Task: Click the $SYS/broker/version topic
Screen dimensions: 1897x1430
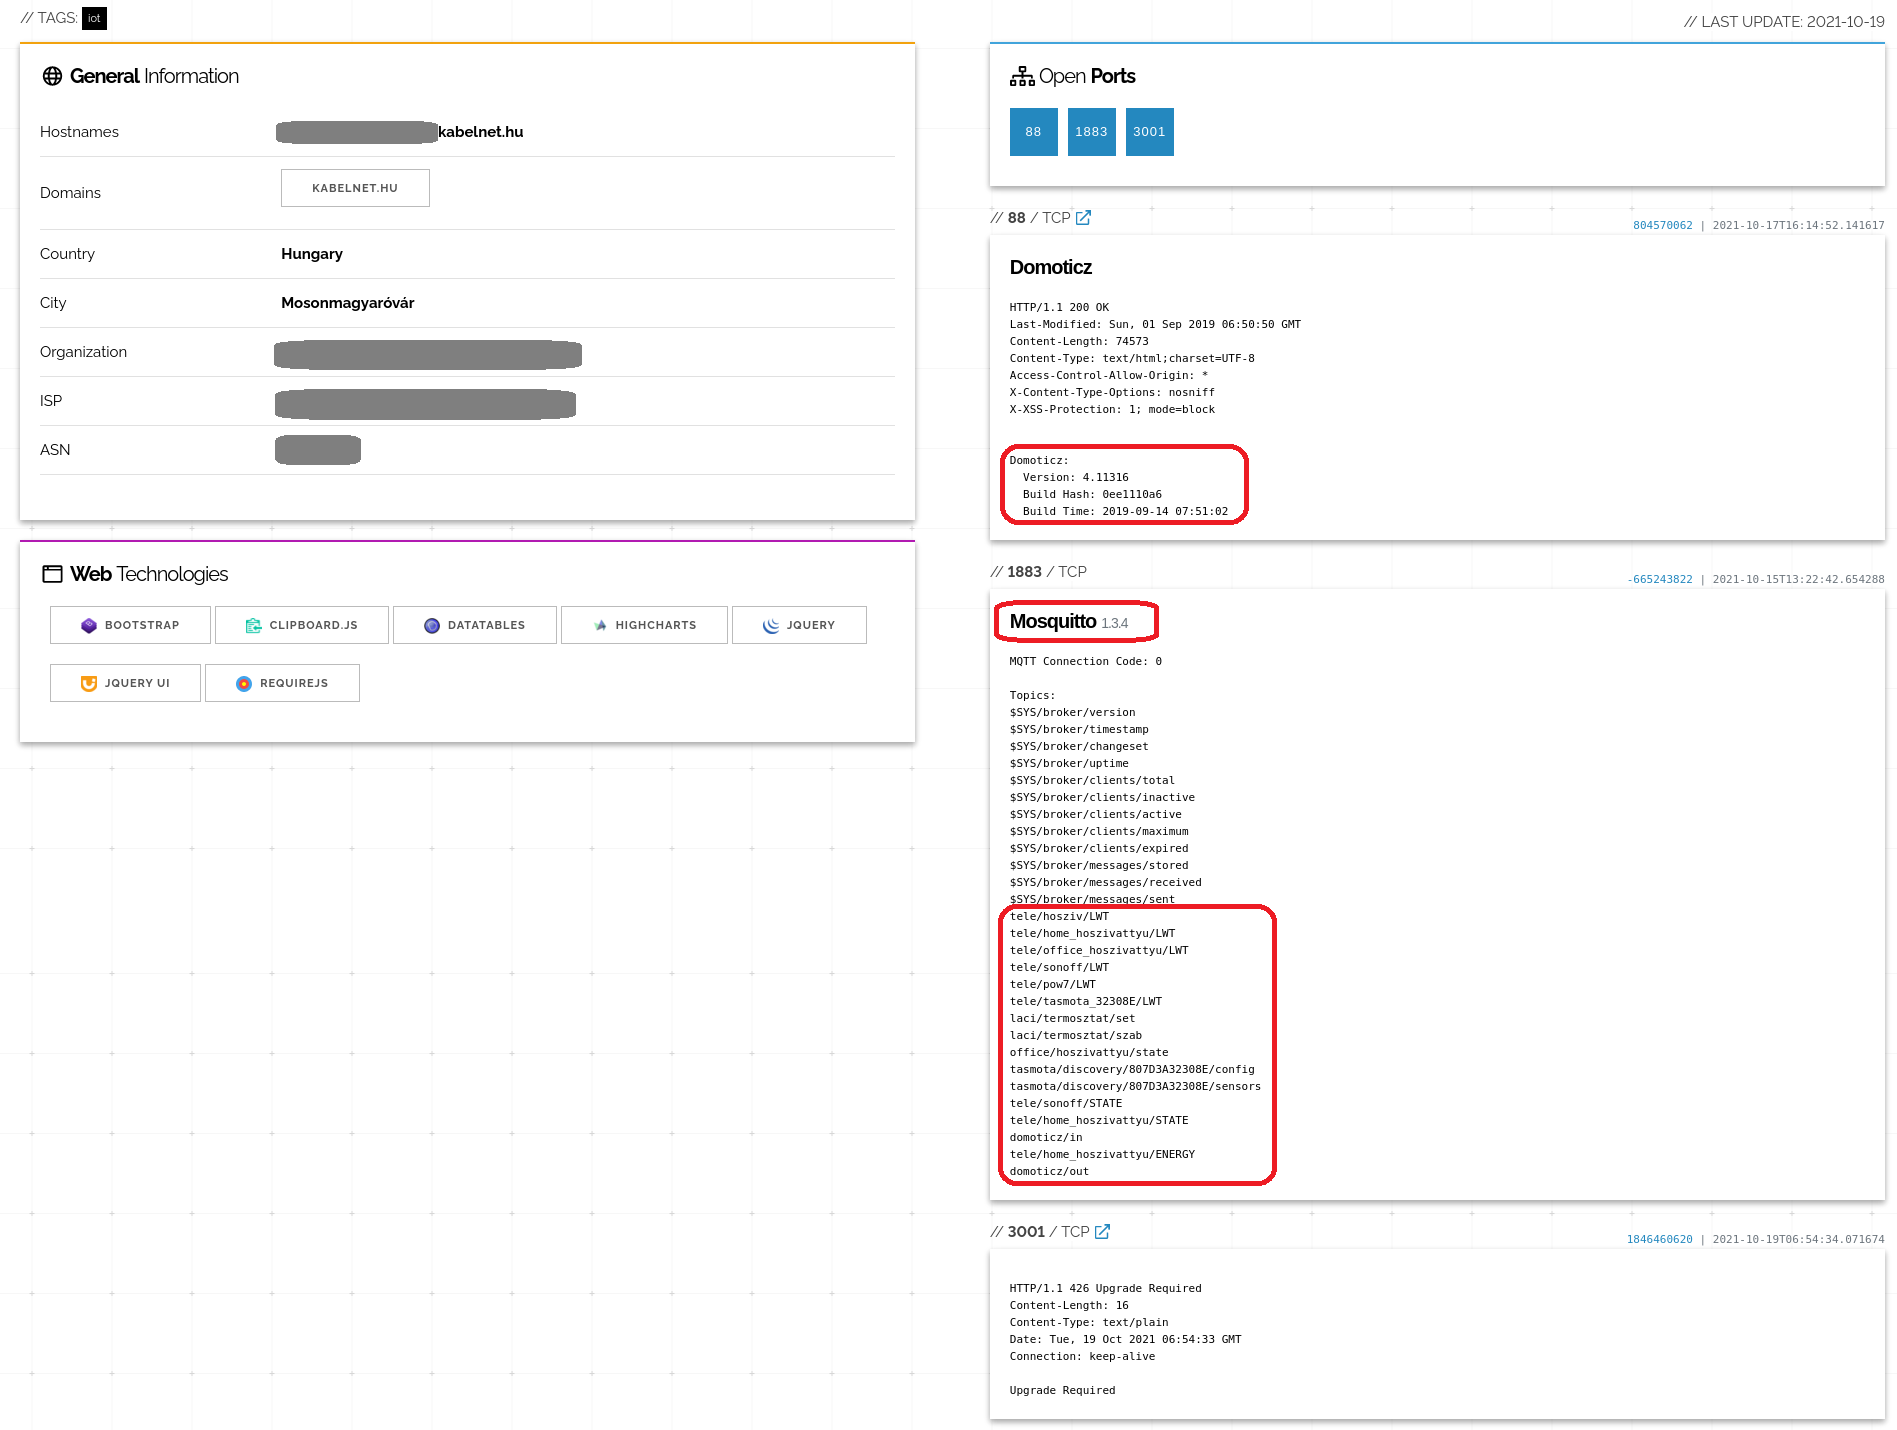Action: 1073,712
